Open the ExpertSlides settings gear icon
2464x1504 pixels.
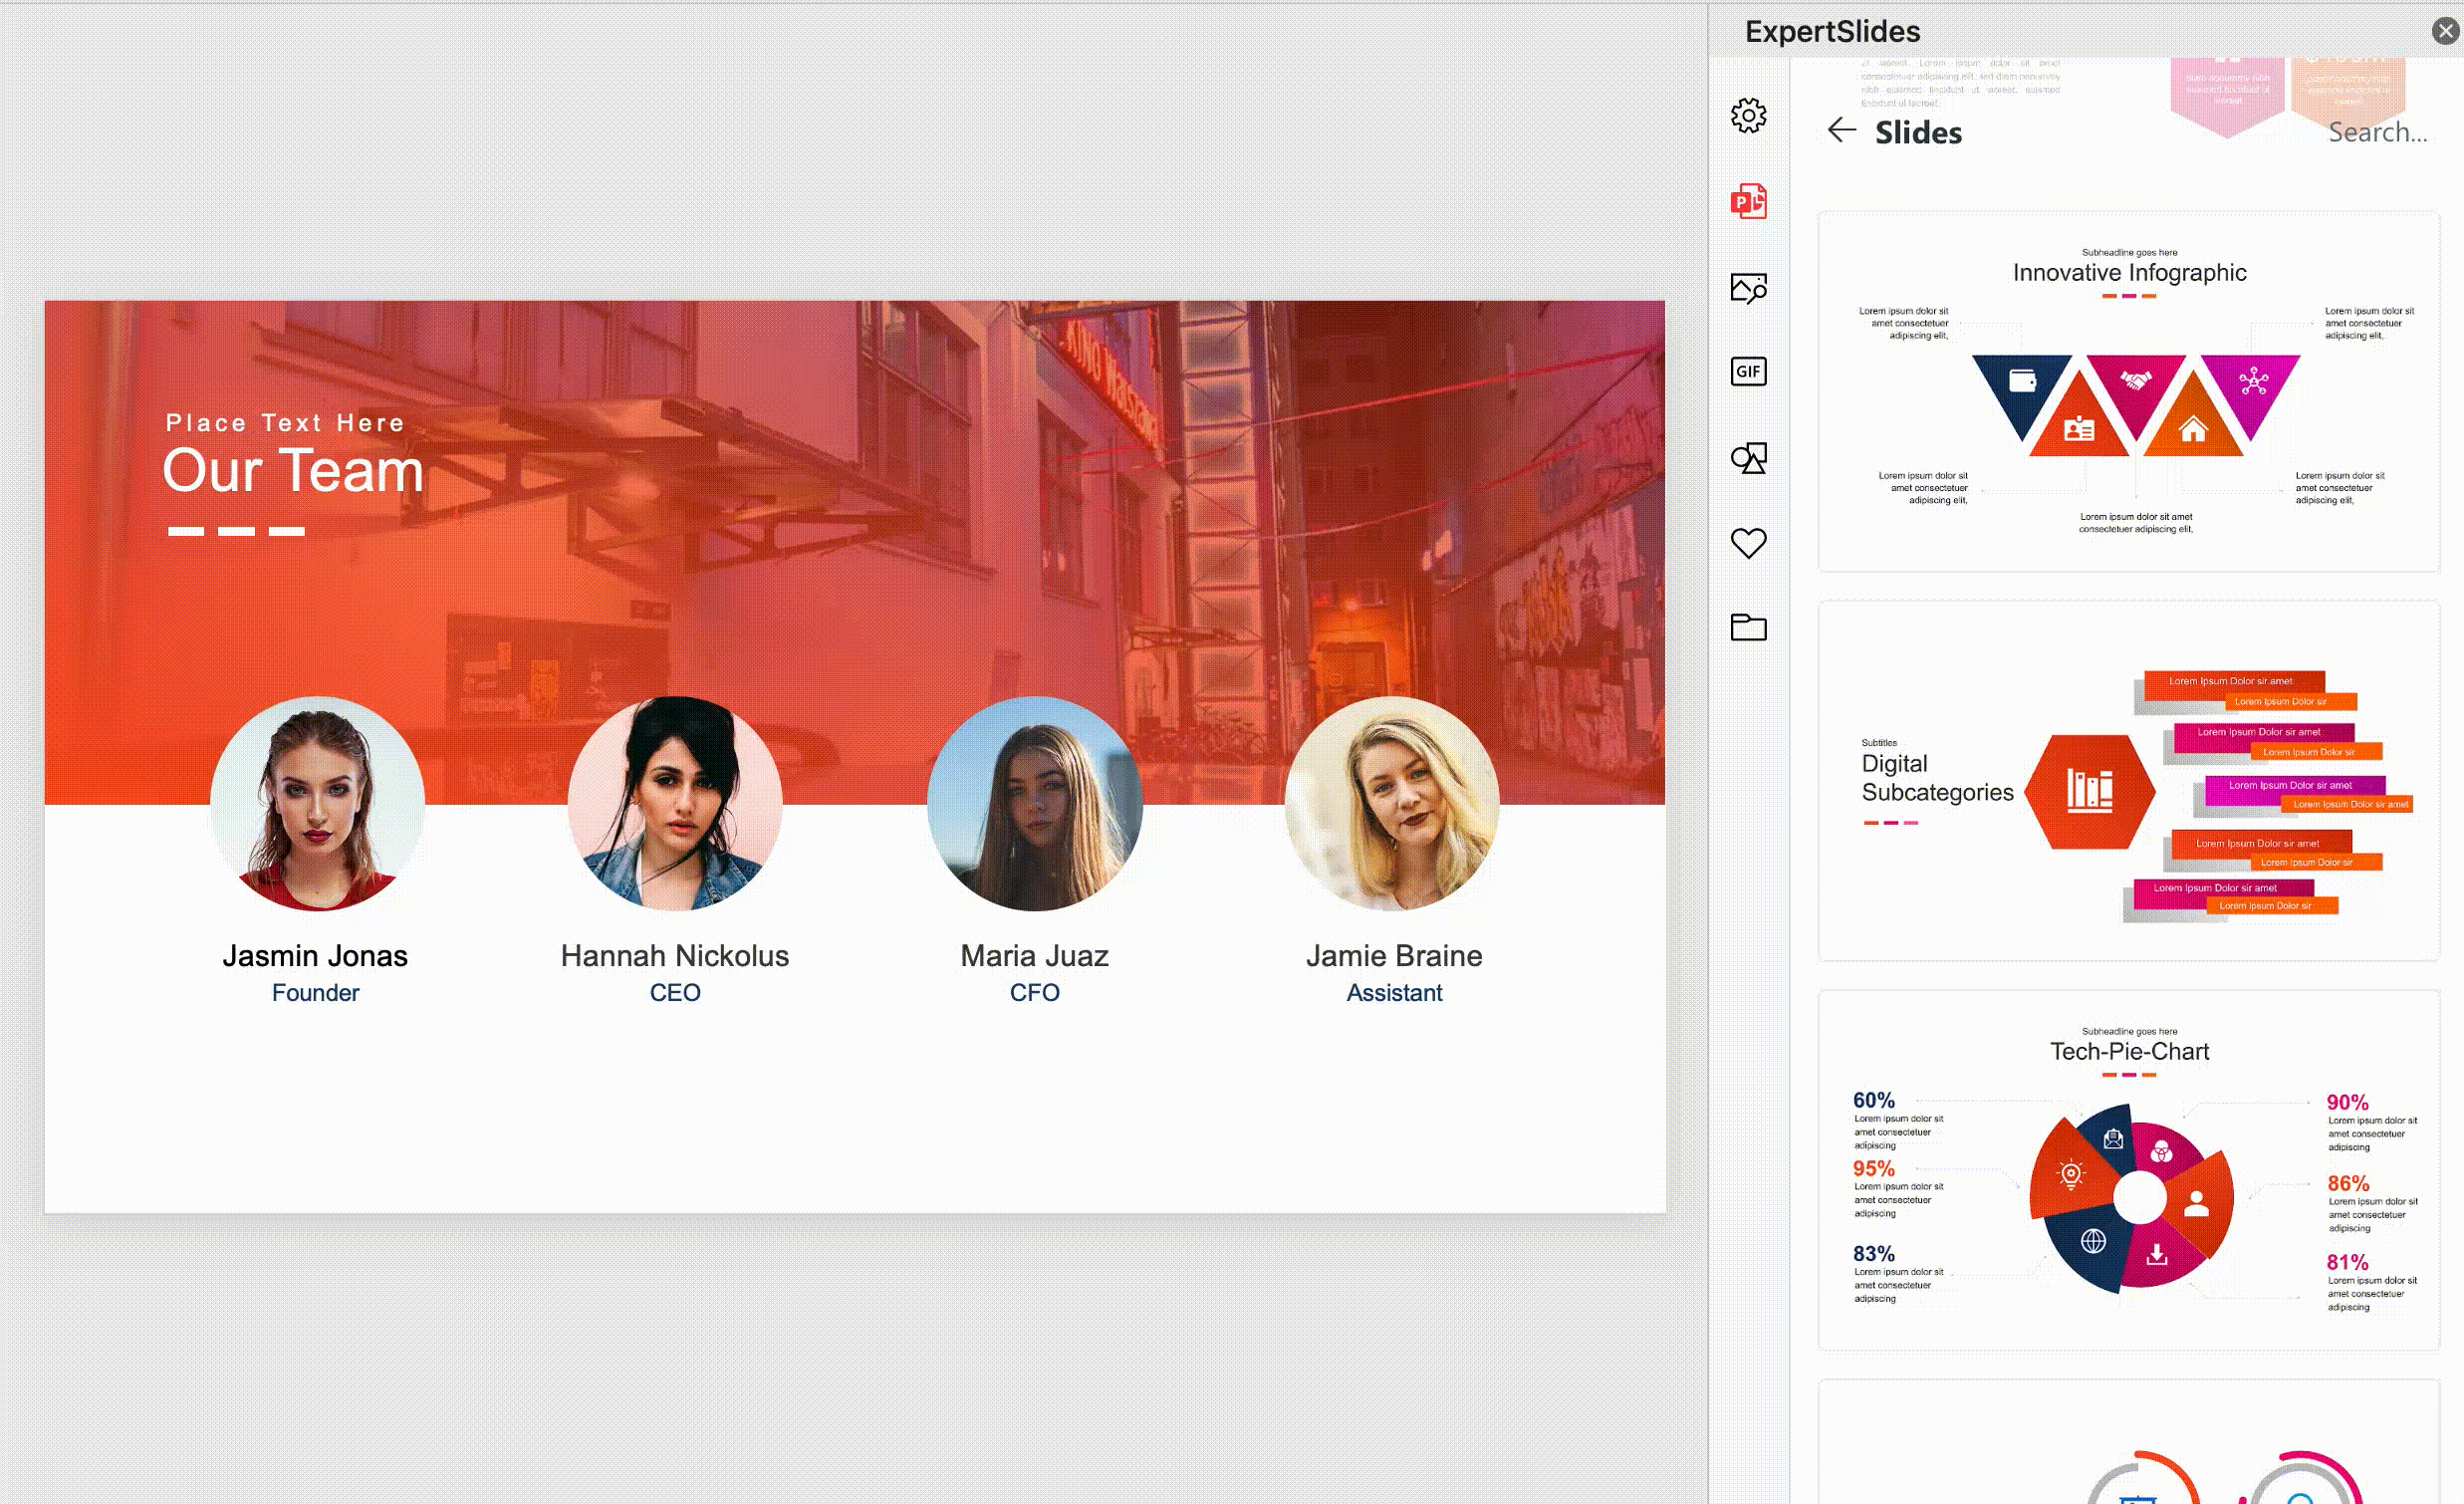click(1748, 116)
